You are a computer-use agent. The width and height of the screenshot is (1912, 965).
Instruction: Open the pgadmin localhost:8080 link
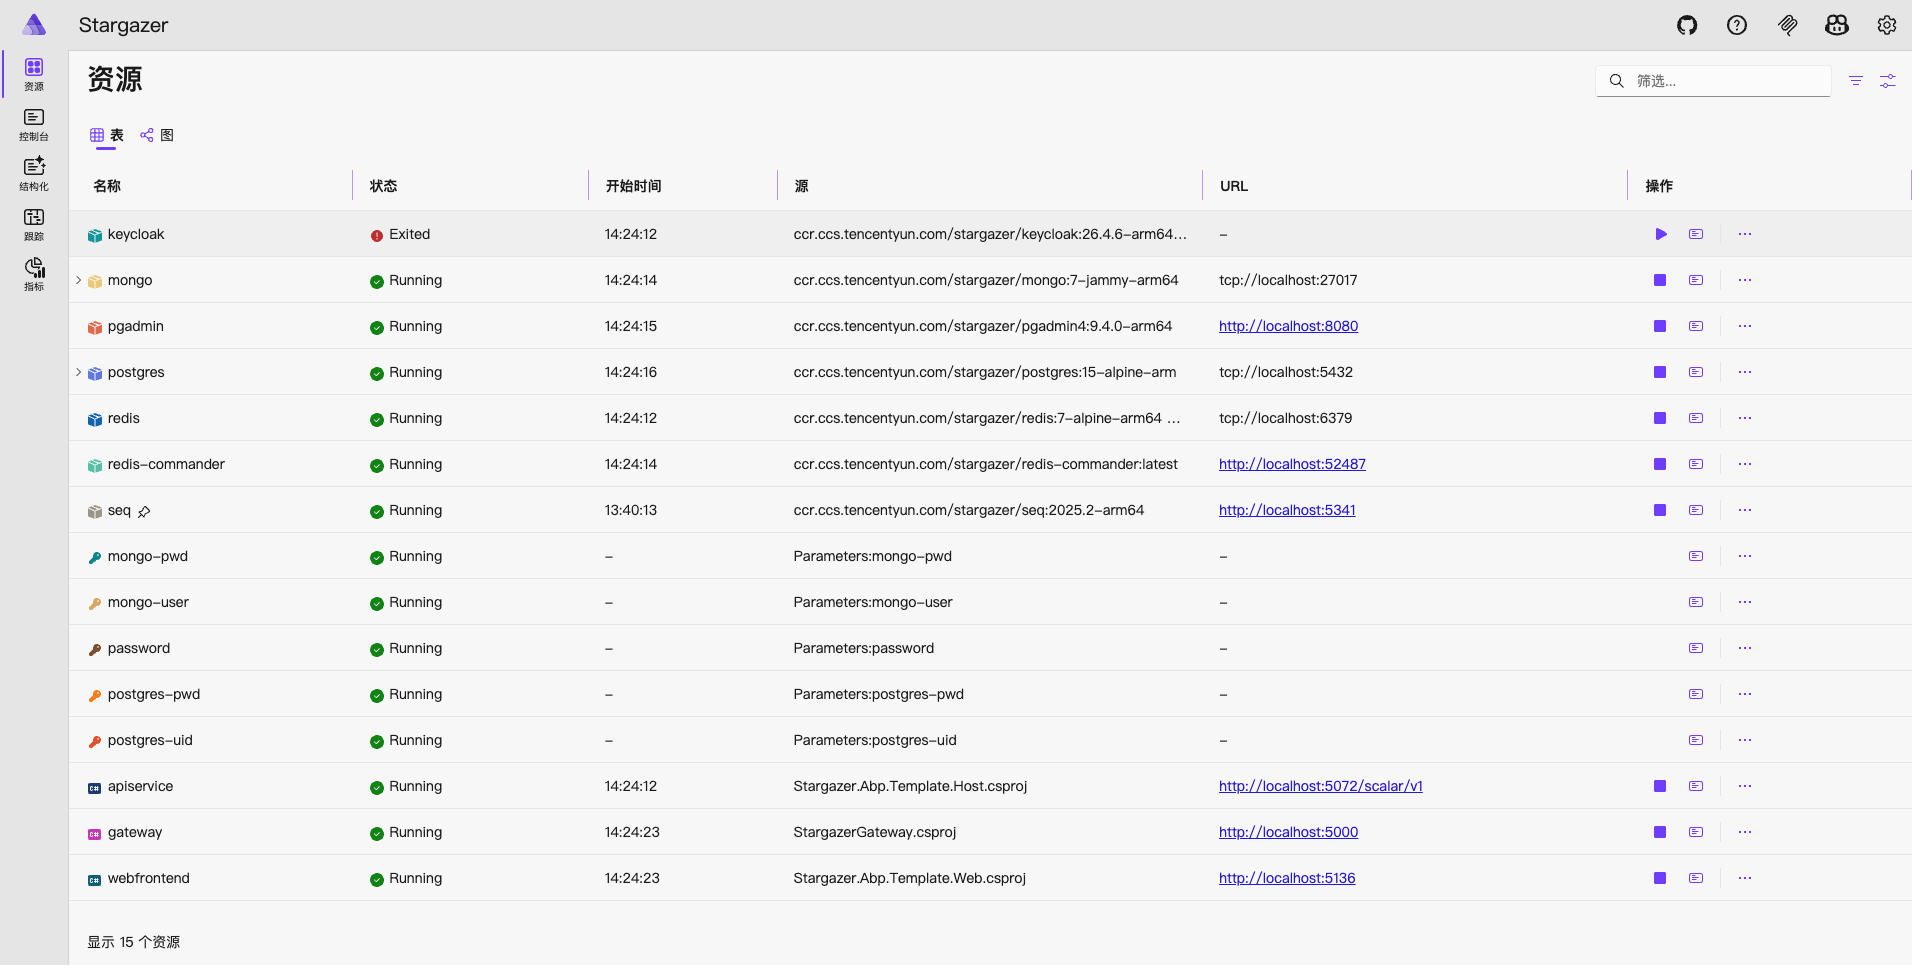[x=1288, y=326]
